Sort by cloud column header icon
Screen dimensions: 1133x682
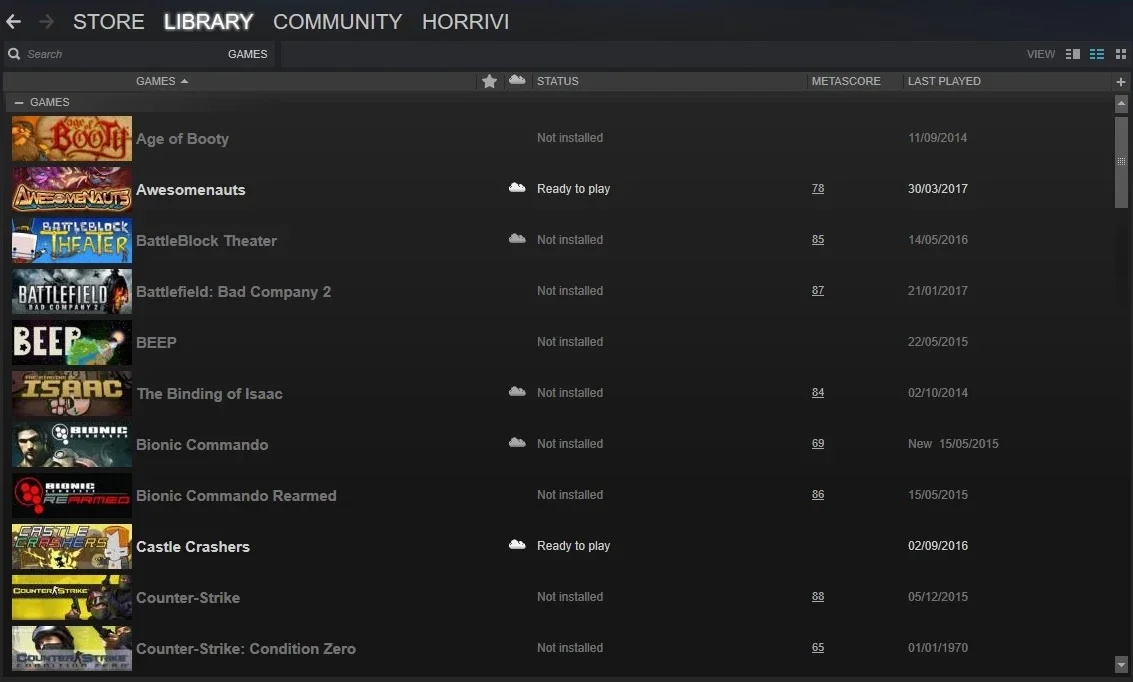coord(517,80)
